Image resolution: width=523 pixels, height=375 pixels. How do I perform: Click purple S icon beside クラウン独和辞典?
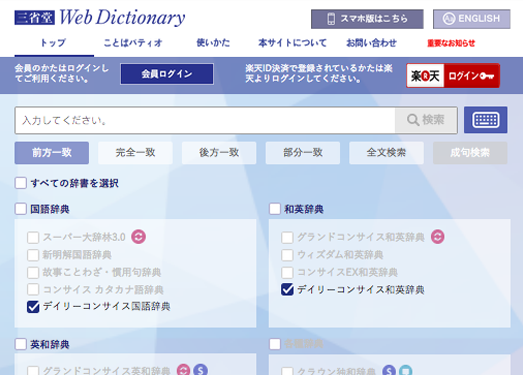click(389, 370)
